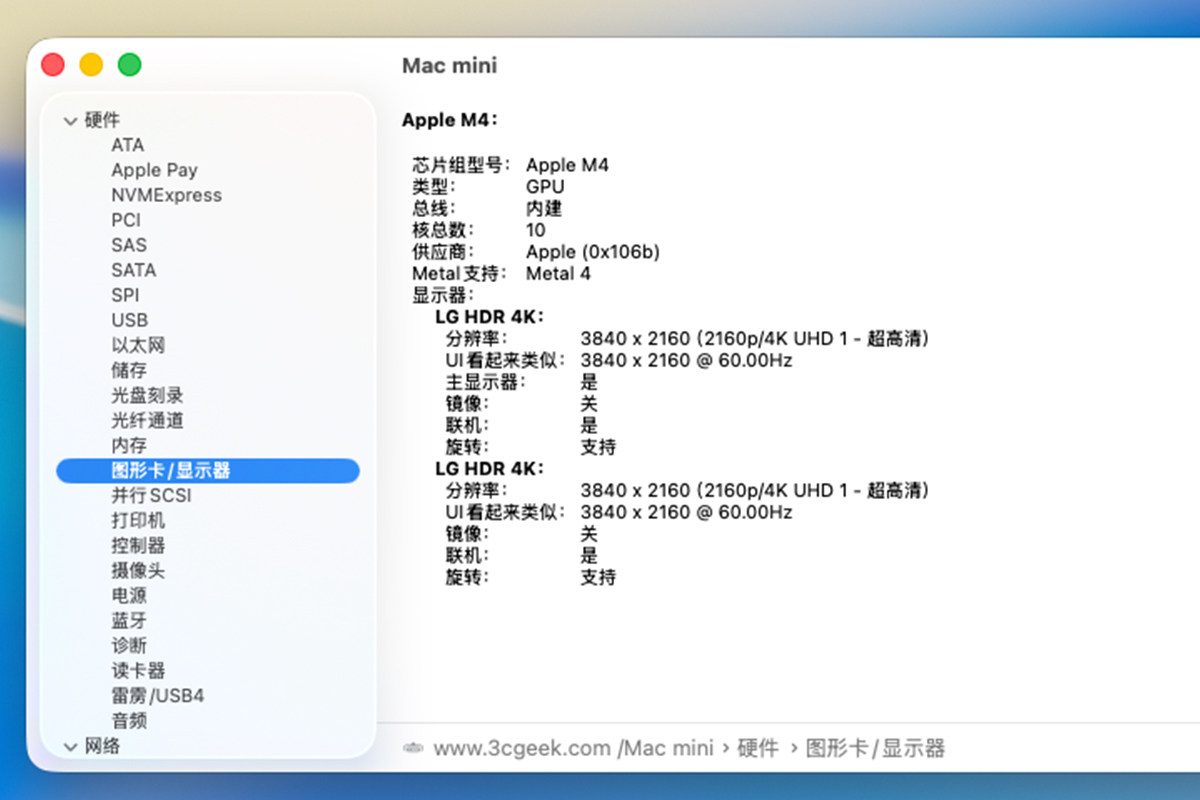This screenshot has width=1200, height=800.
Task: Select SAS in the hardware list
Action: pos(129,245)
